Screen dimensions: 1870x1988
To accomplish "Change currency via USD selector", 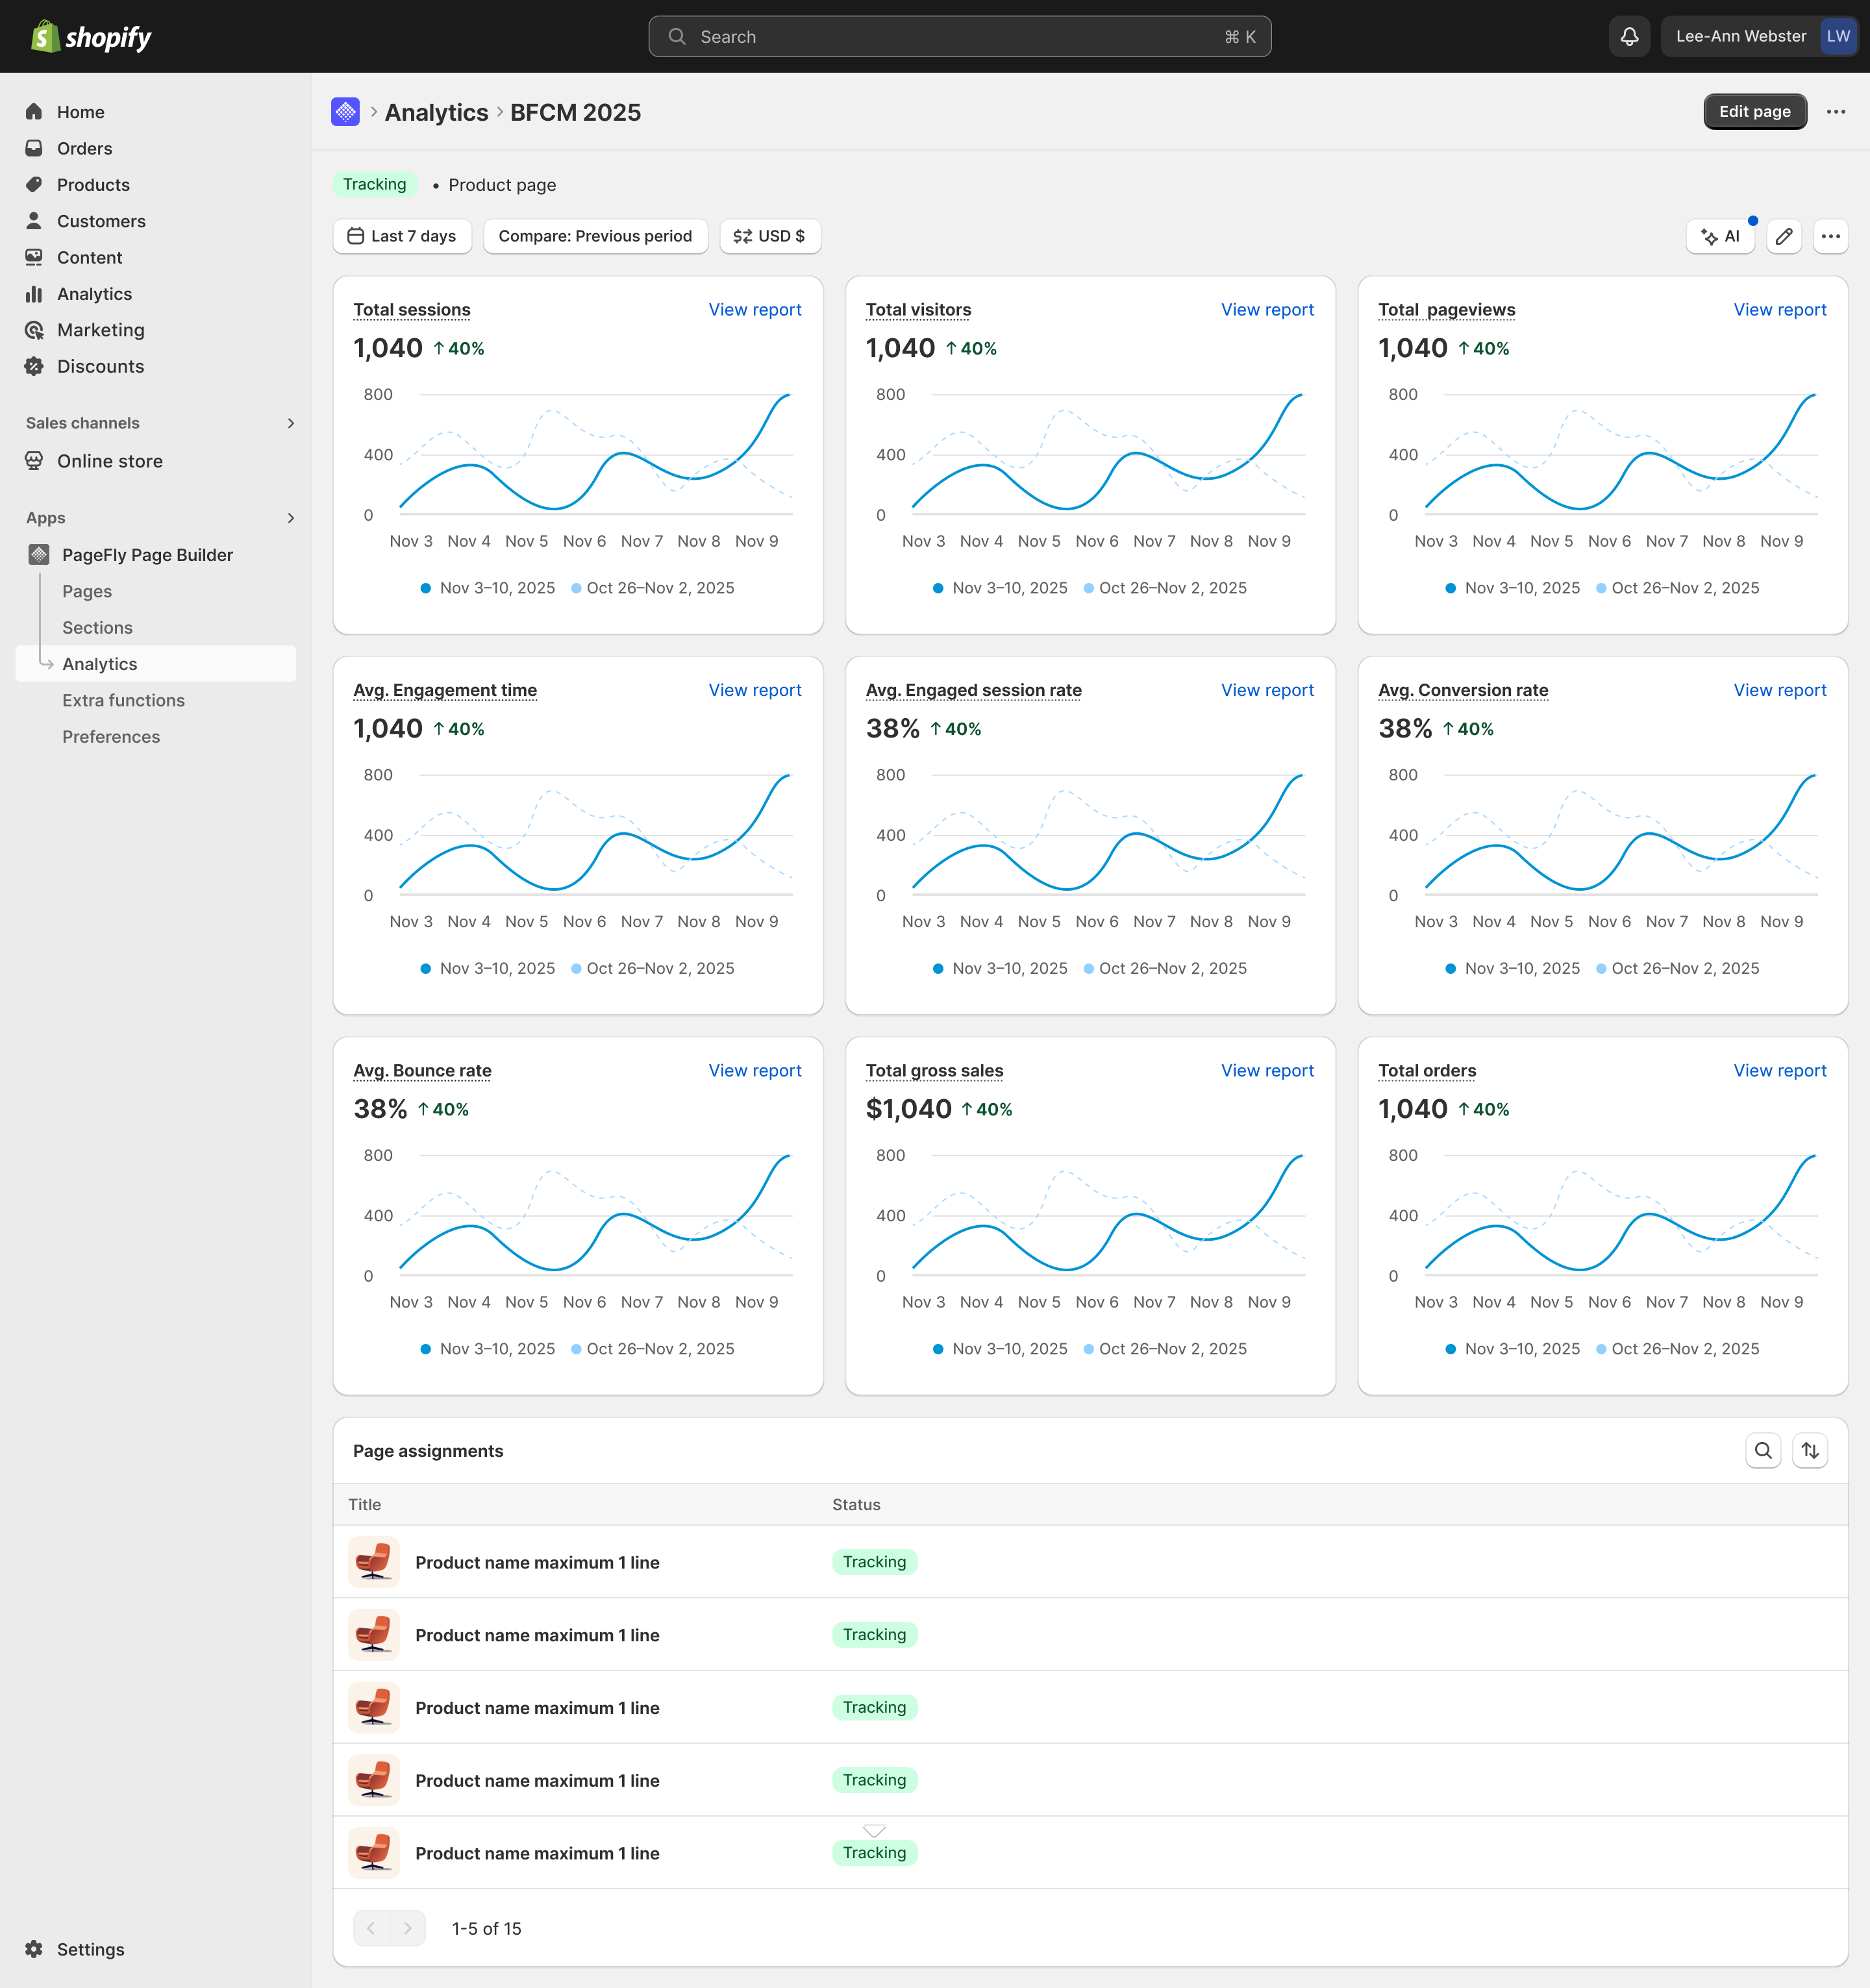I will point(770,236).
